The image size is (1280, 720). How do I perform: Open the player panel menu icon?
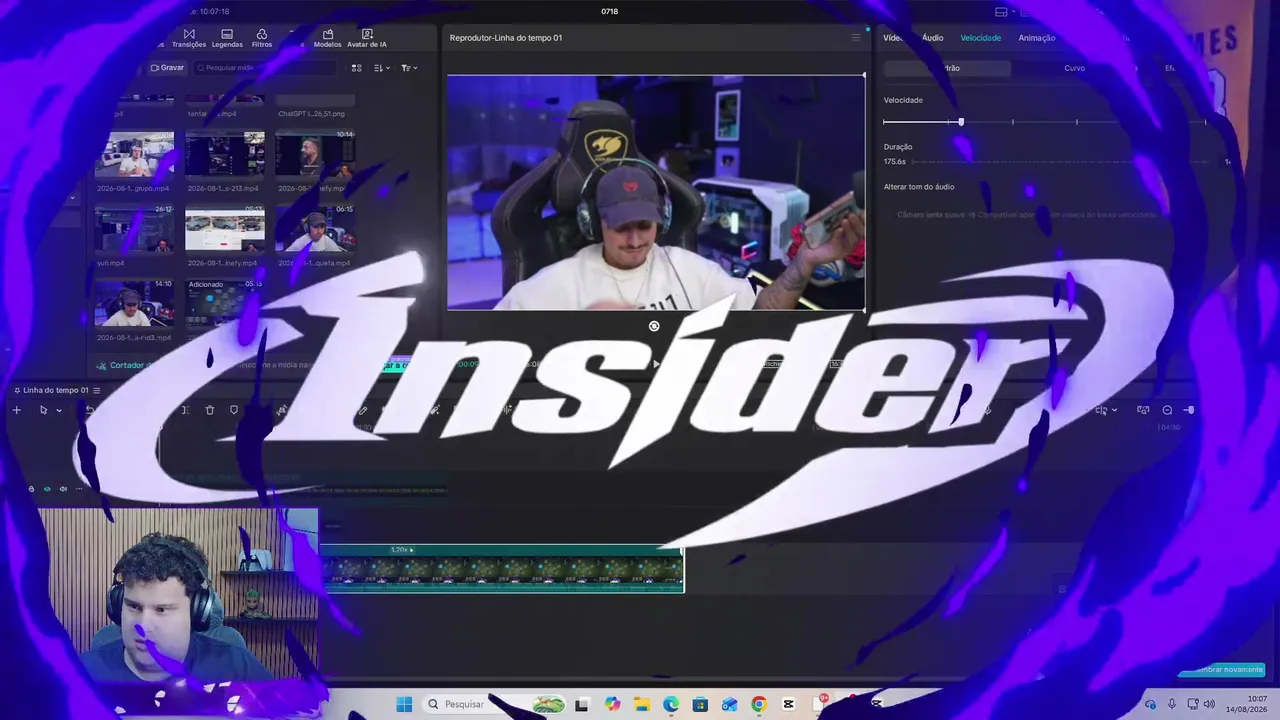pyautogui.click(x=855, y=38)
